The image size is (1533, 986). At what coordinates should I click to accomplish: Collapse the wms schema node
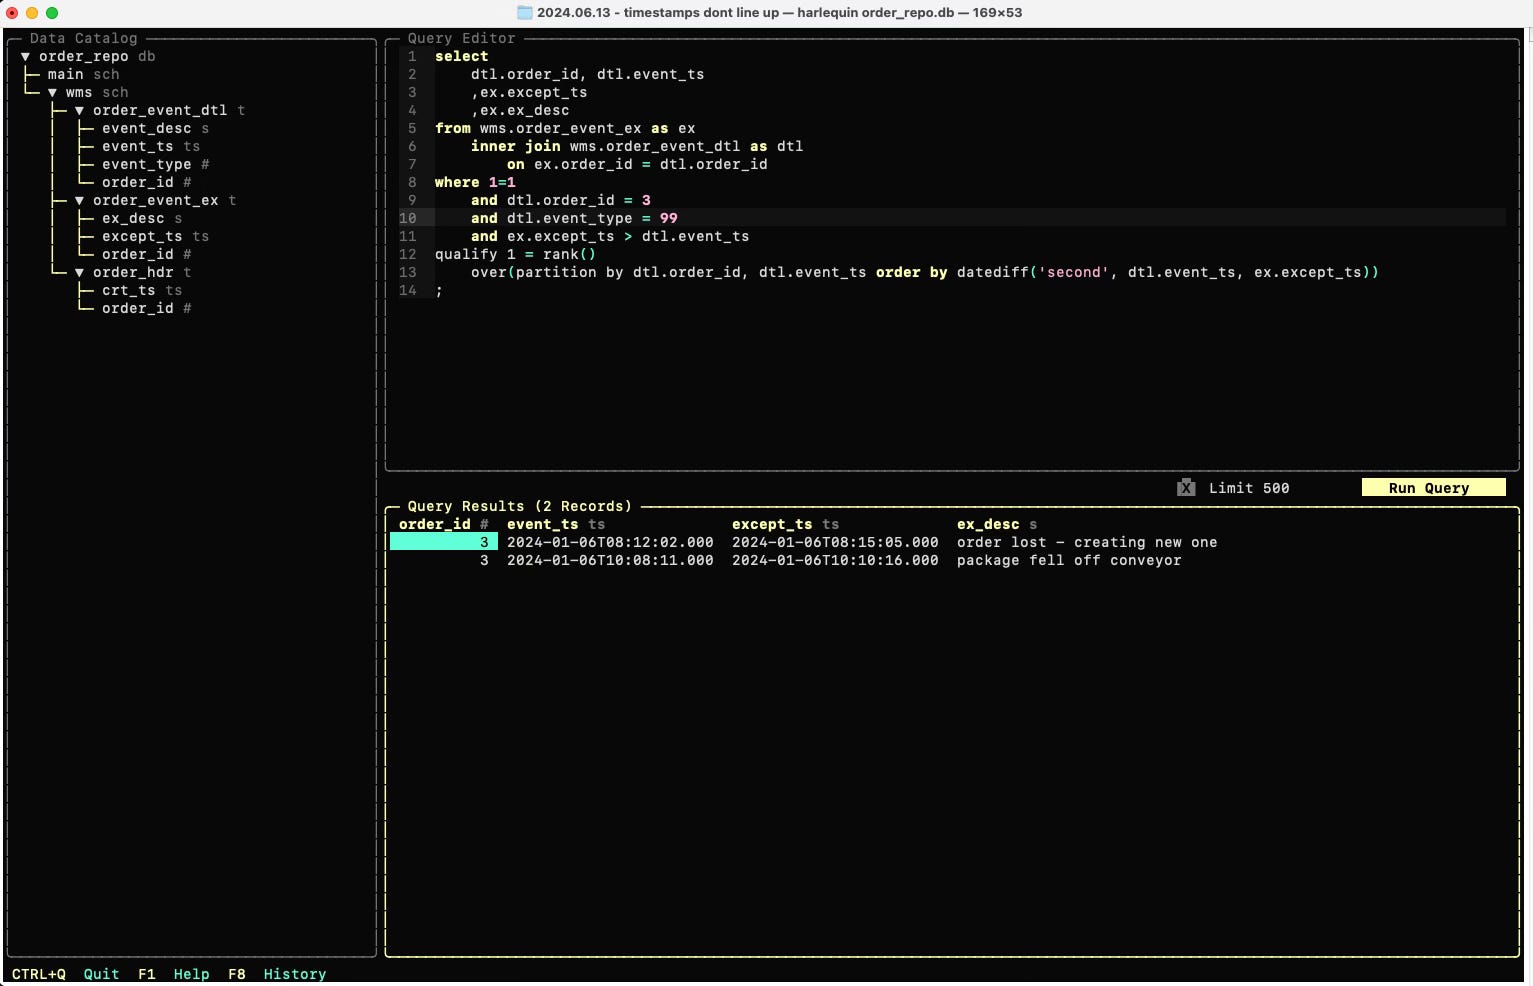click(x=53, y=93)
